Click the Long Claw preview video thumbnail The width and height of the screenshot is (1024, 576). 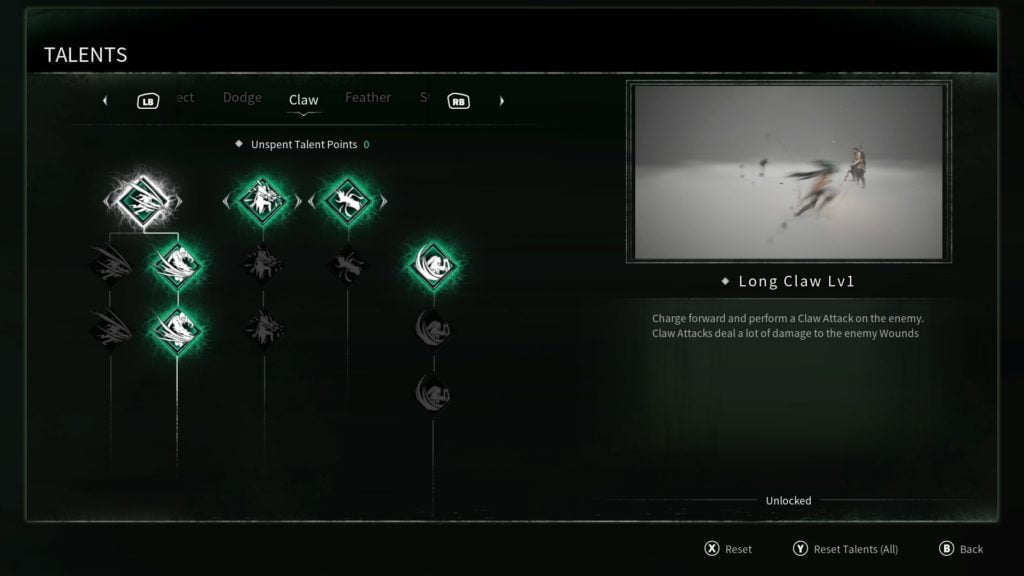[x=789, y=172]
